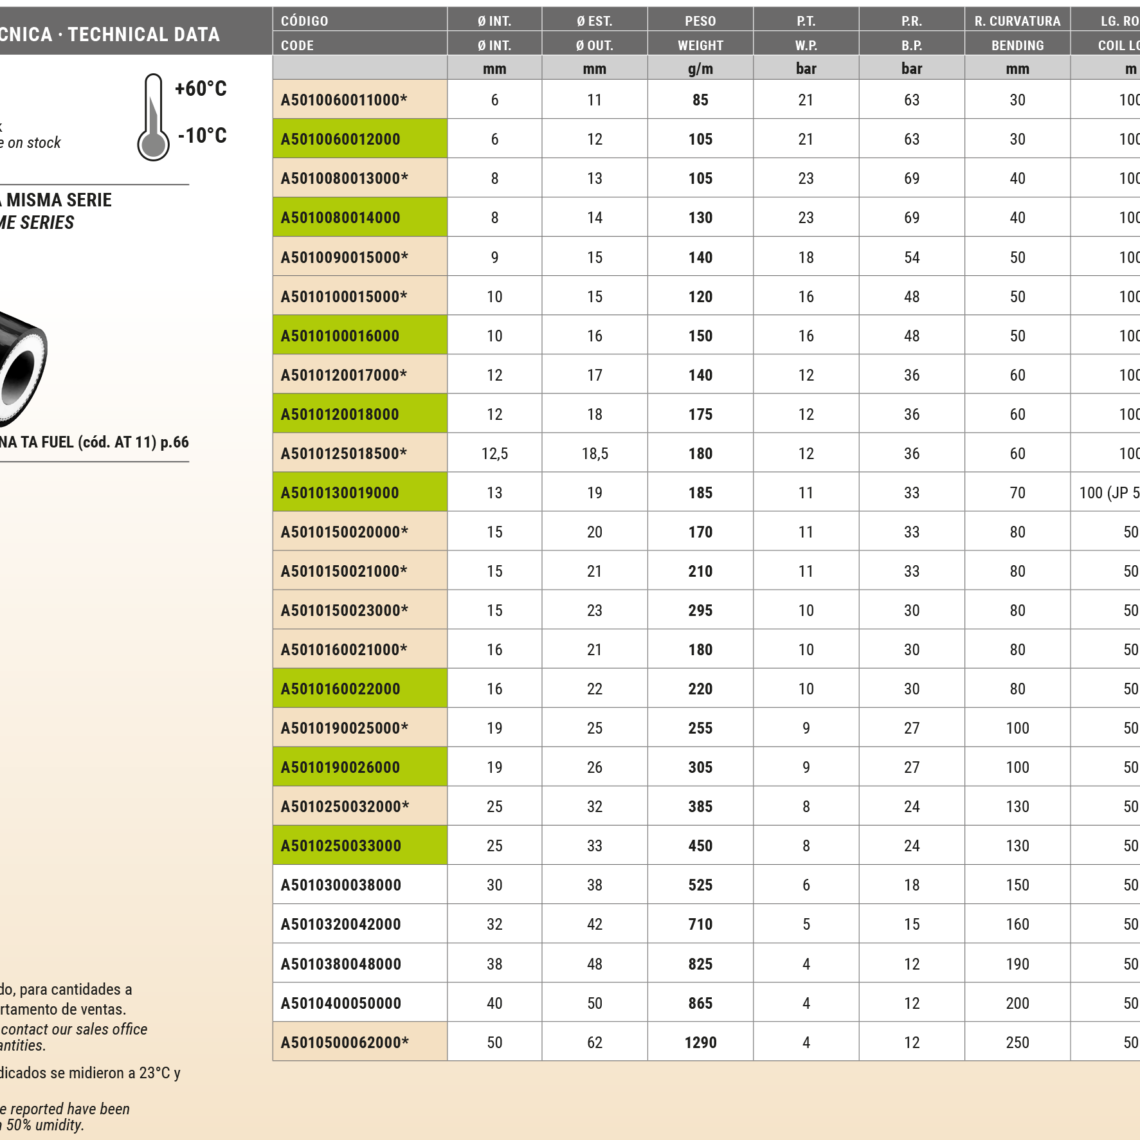The width and height of the screenshot is (1140, 1140).
Task: Click the thermometer temperature icon
Action: 153,117
